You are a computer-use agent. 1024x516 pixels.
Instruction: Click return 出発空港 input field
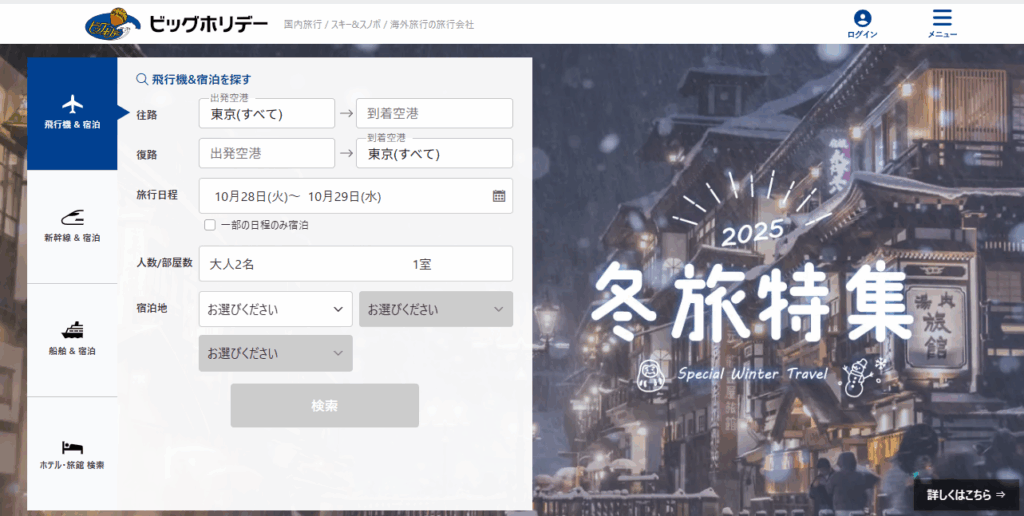[x=266, y=154]
